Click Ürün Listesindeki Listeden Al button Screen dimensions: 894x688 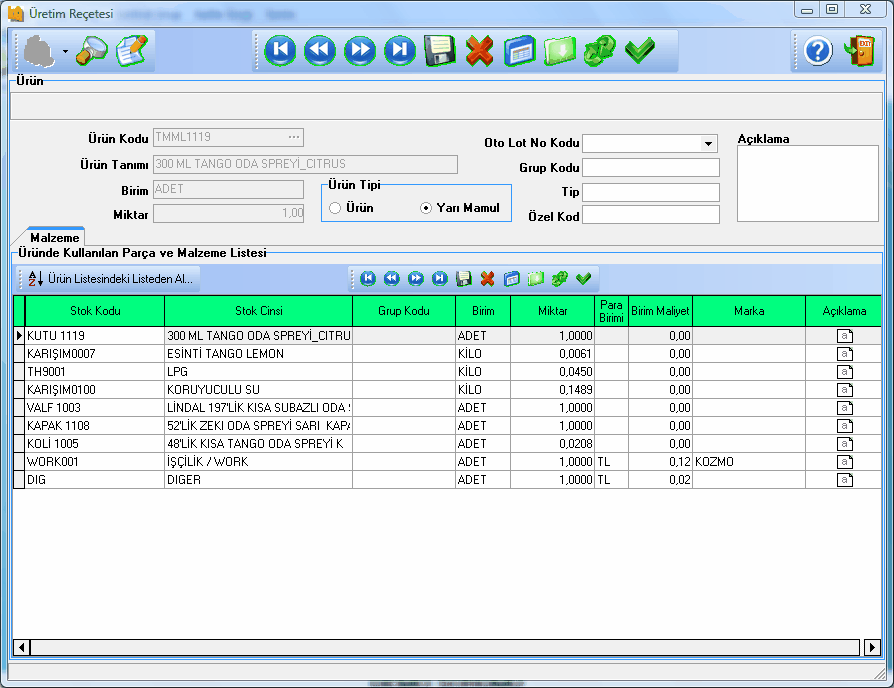click(x=111, y=279)
